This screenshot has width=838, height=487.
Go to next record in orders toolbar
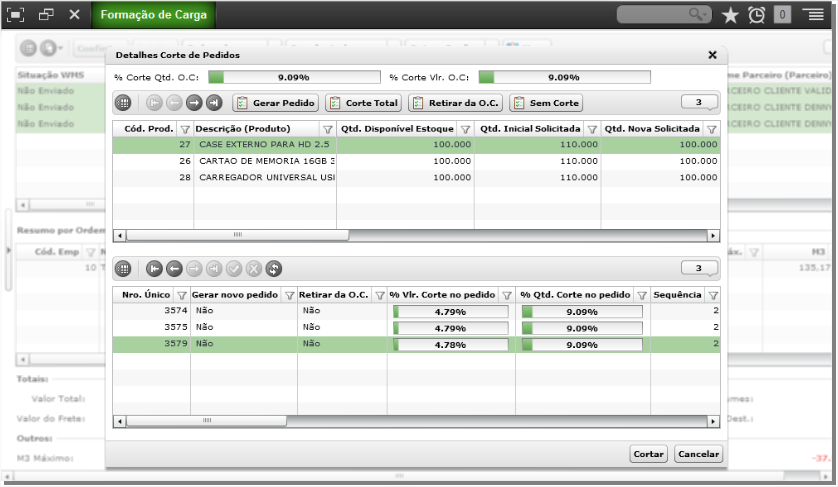pos(194,269)
